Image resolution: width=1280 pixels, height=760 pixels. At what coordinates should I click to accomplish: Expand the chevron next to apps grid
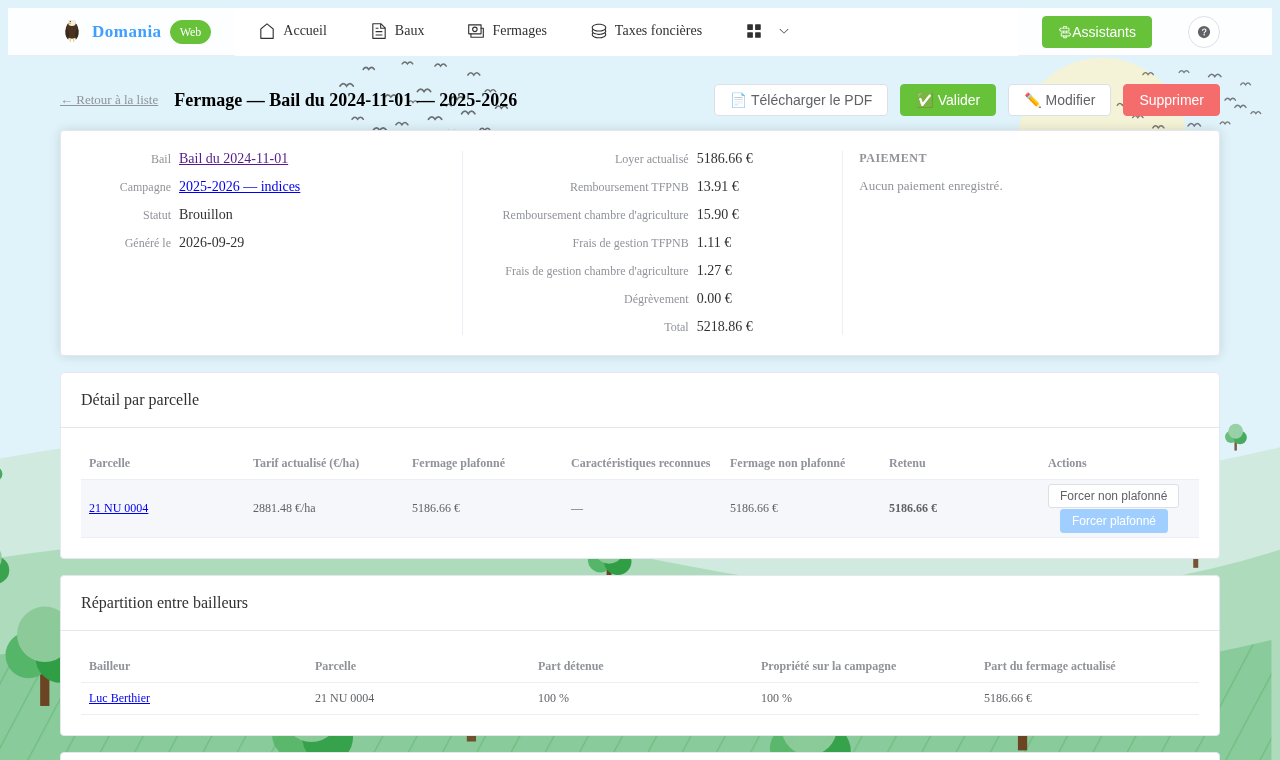[x=784, y=31]
